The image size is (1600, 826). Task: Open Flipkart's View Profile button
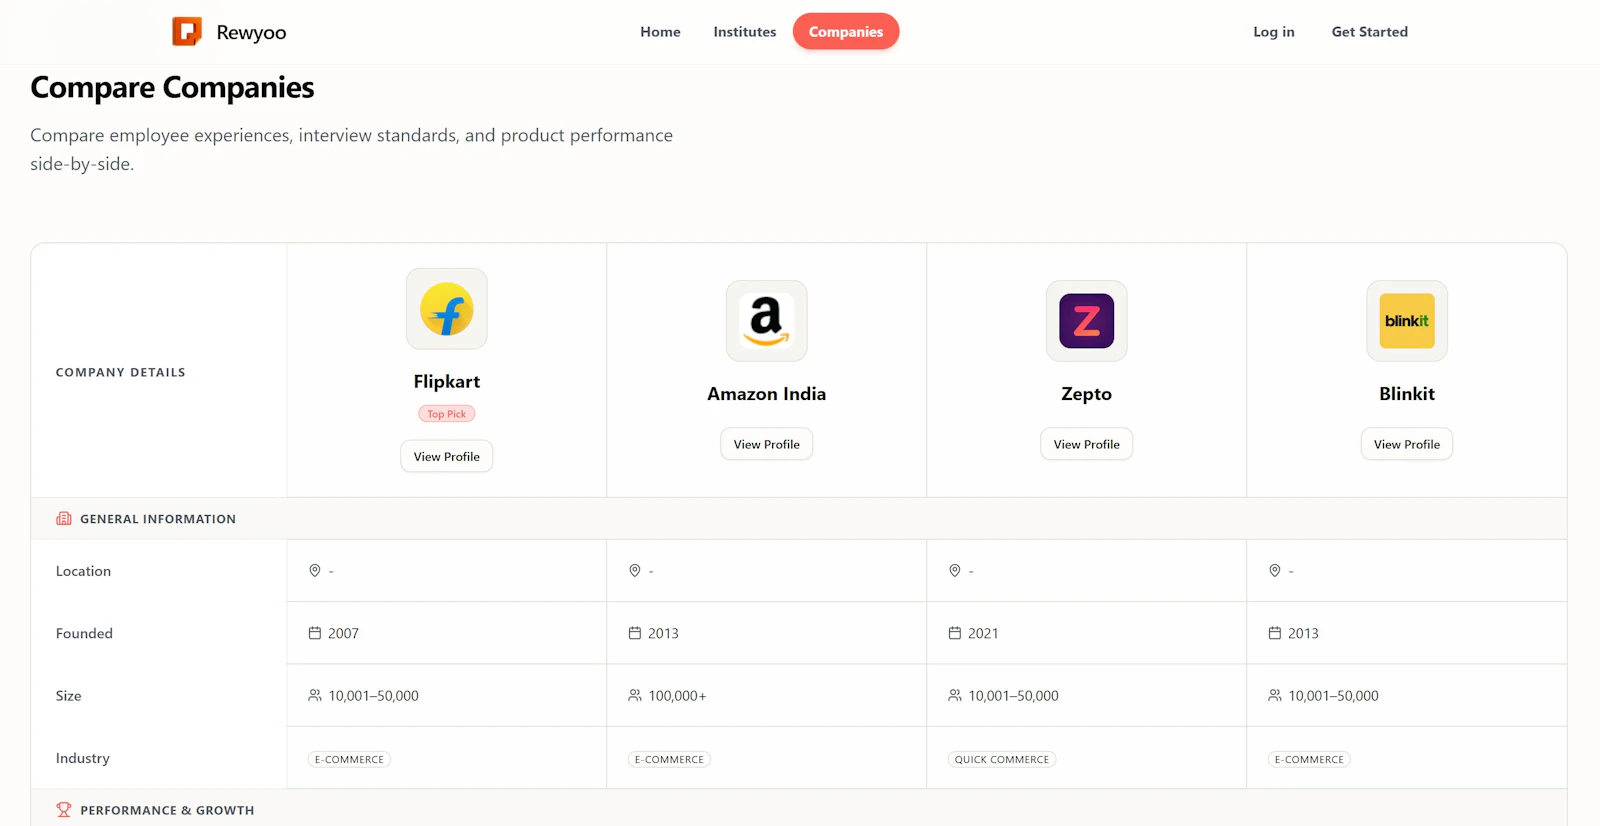[x=447, y=457]
